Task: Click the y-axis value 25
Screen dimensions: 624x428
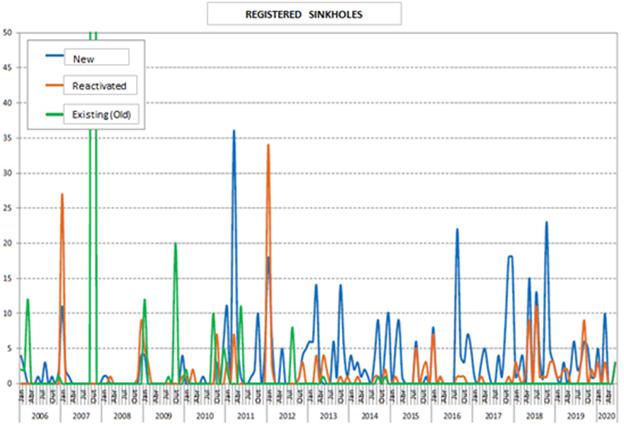Action: (x=7, y=208)
